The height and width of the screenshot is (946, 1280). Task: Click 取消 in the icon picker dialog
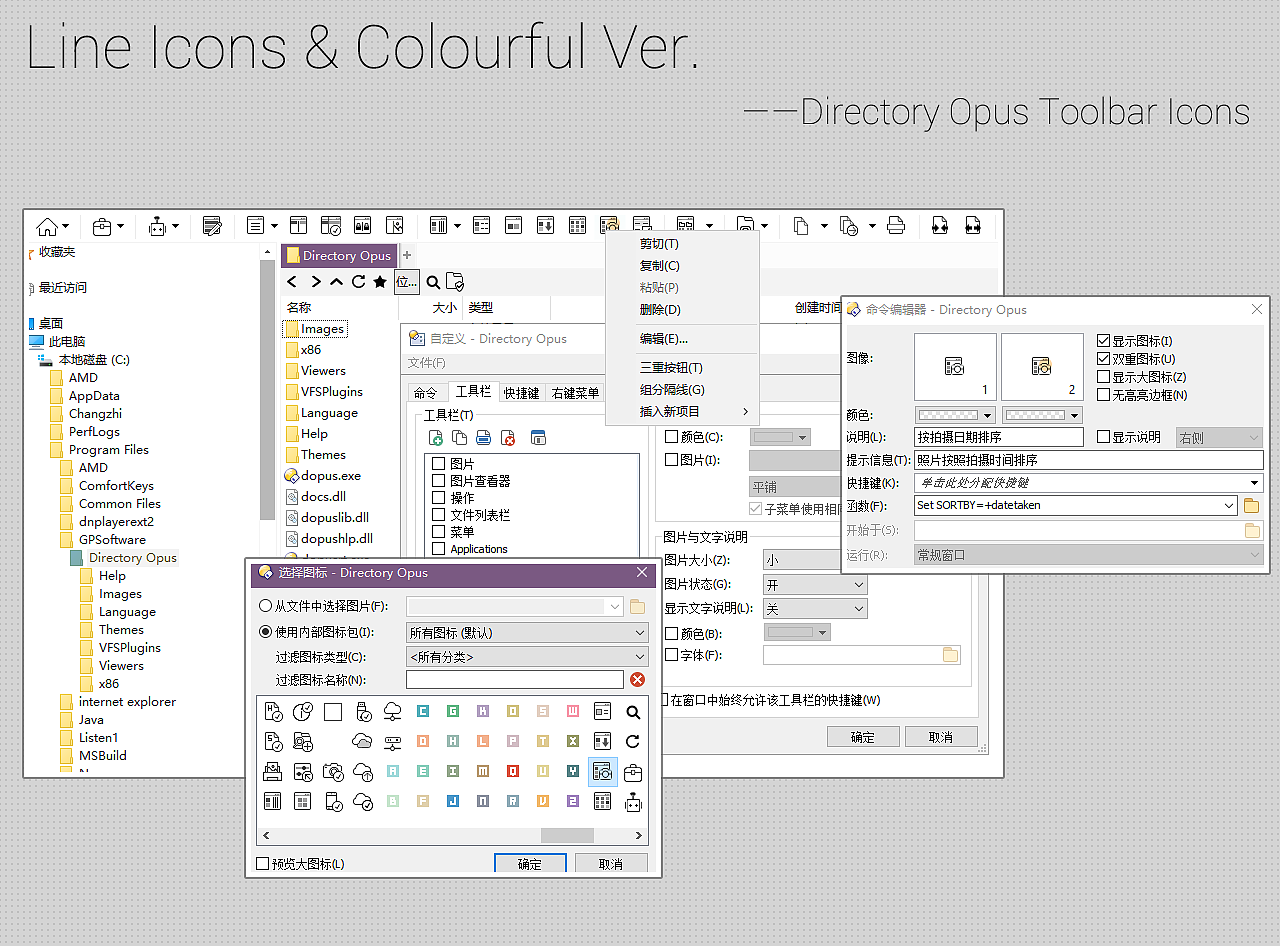611,864
